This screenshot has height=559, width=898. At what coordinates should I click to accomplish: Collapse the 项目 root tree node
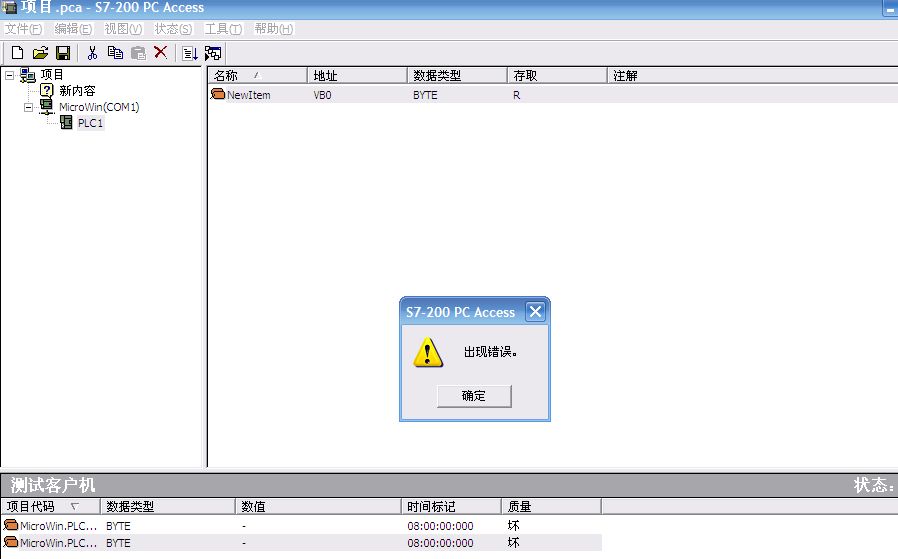(9, 75)
